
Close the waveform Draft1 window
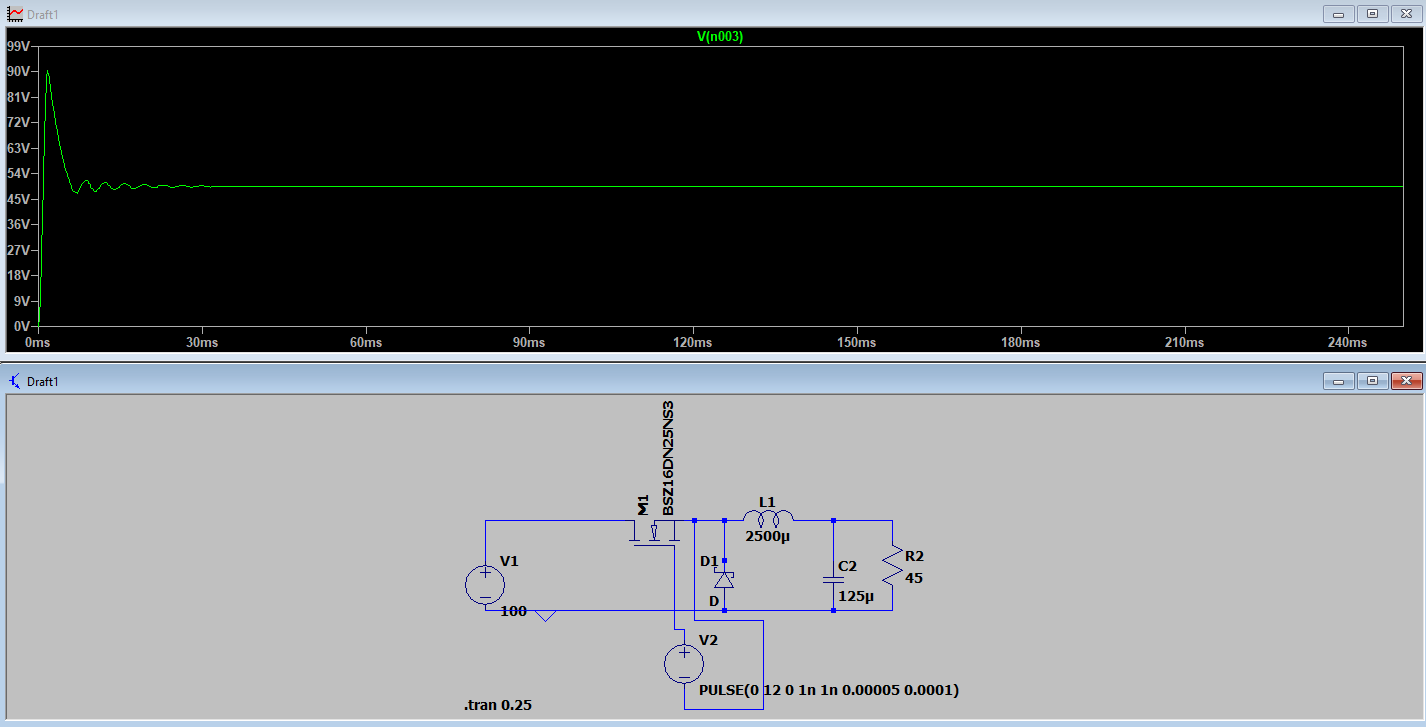tap(1406, 14)
